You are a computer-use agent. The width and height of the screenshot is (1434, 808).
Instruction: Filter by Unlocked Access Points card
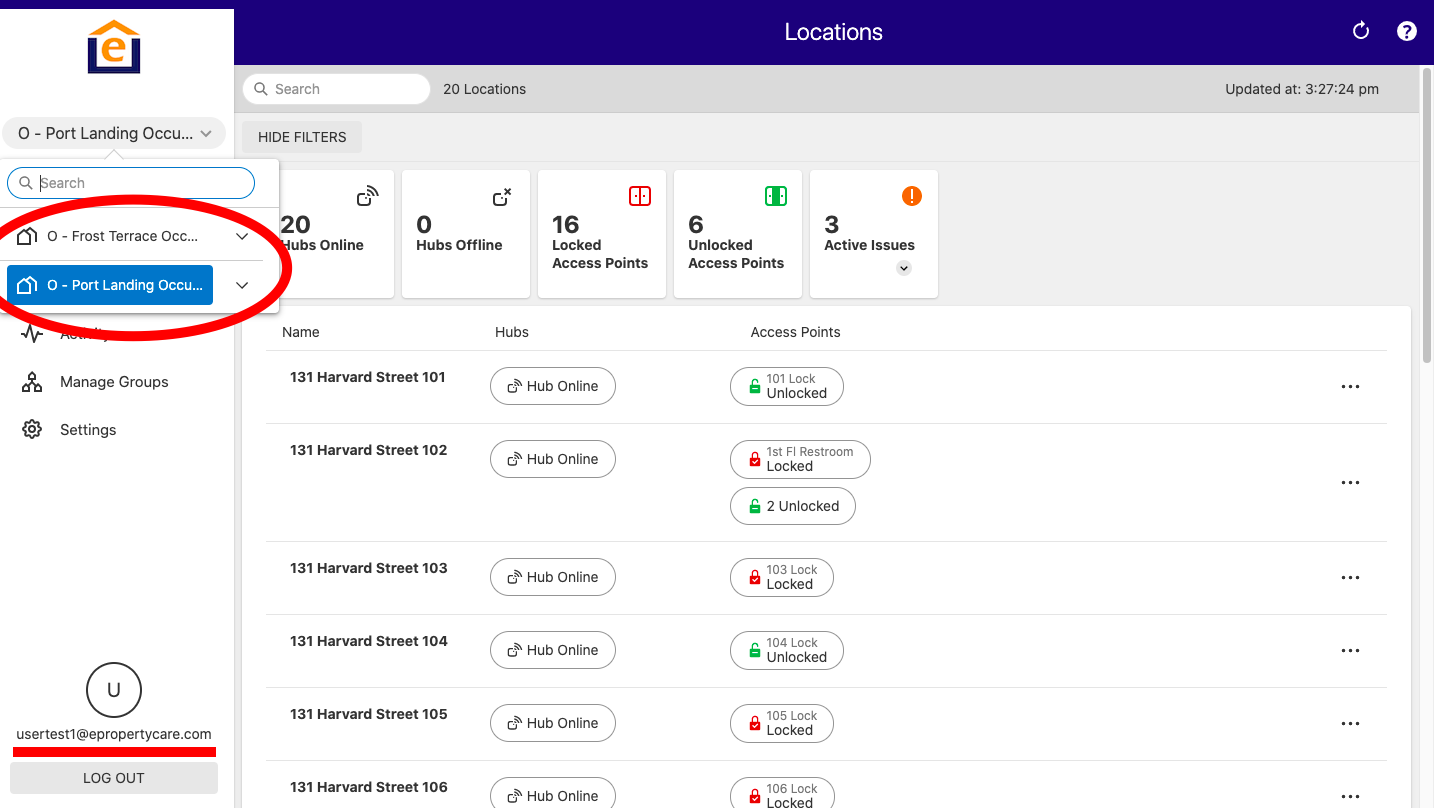point(738,234)
